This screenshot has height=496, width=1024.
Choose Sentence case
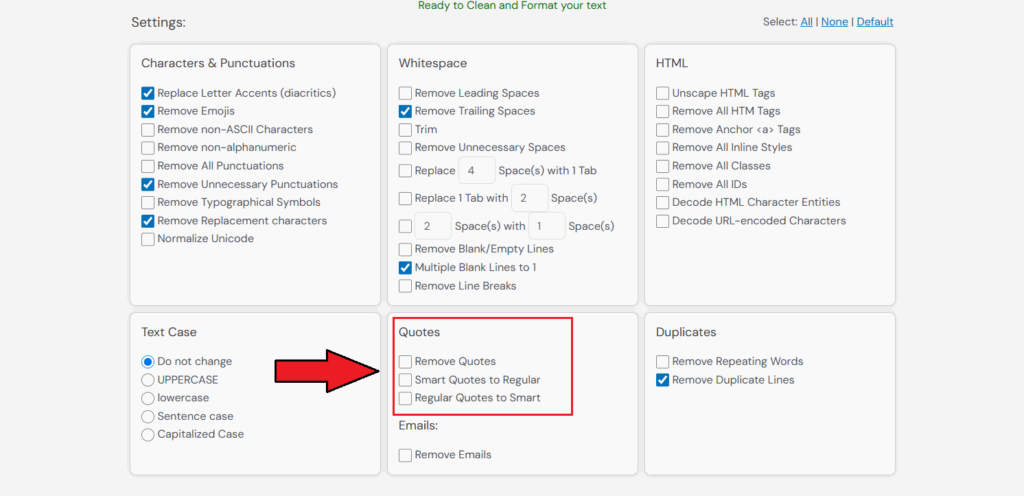(x=148, y=416)
